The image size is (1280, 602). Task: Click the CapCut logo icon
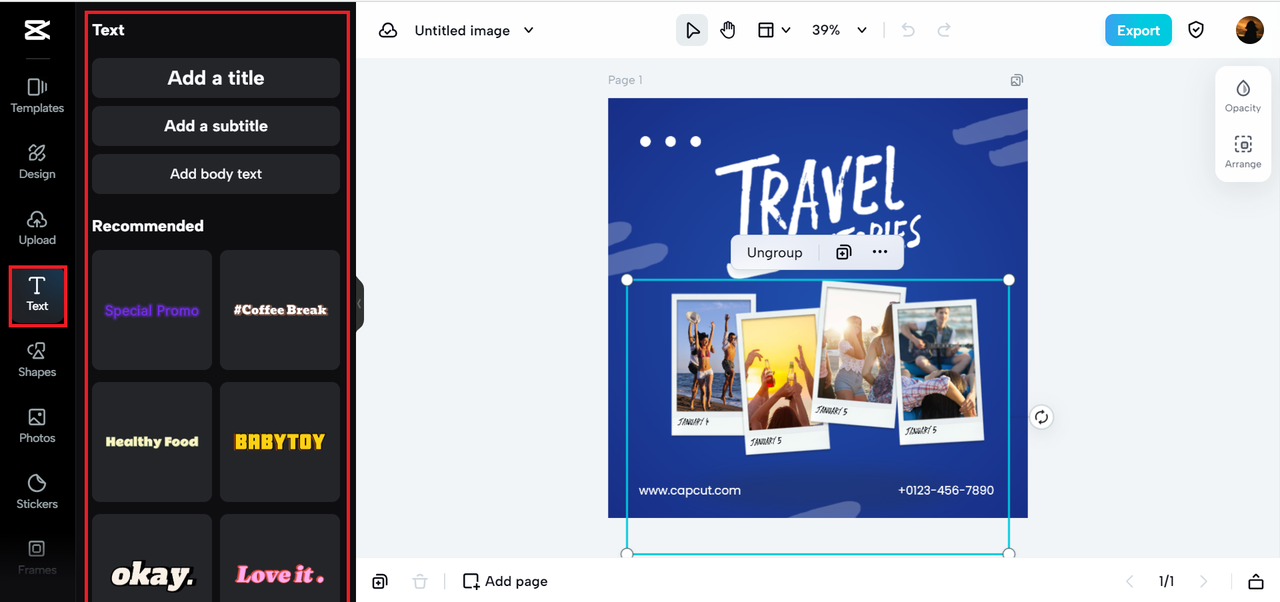click(x=37, y=30)
